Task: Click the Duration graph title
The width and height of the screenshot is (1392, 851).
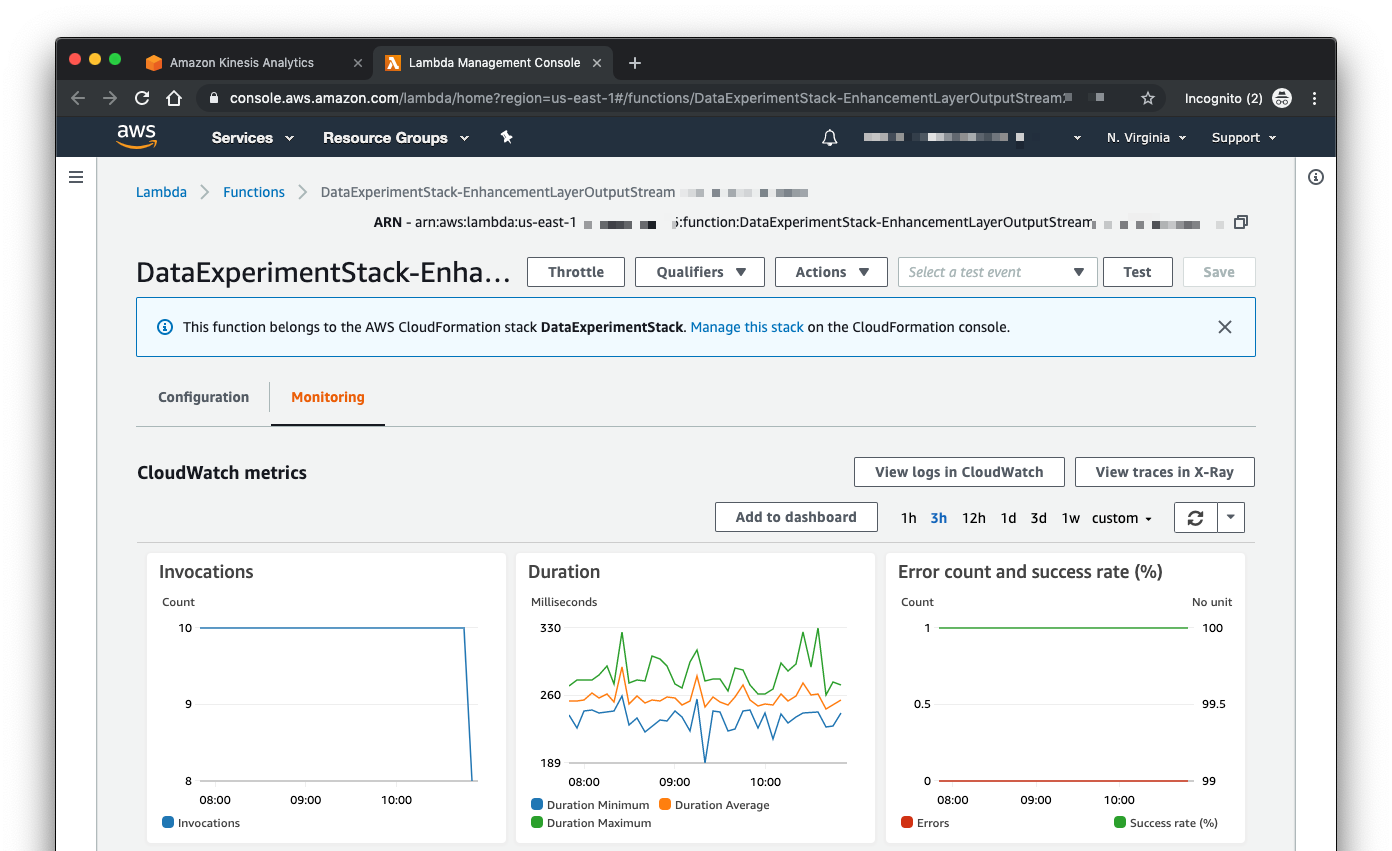Action: coord(564,572)
